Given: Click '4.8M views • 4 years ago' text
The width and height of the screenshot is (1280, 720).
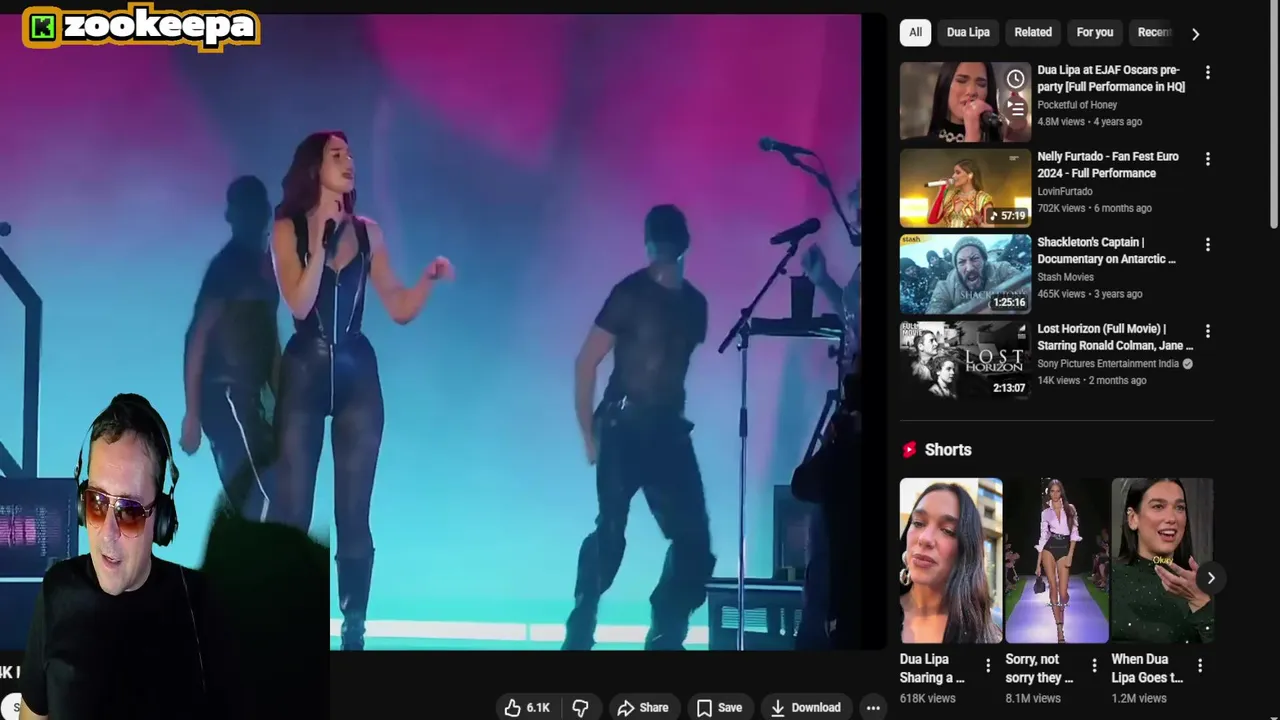Looking at the screenshot, I should [x=1089, y=121].
